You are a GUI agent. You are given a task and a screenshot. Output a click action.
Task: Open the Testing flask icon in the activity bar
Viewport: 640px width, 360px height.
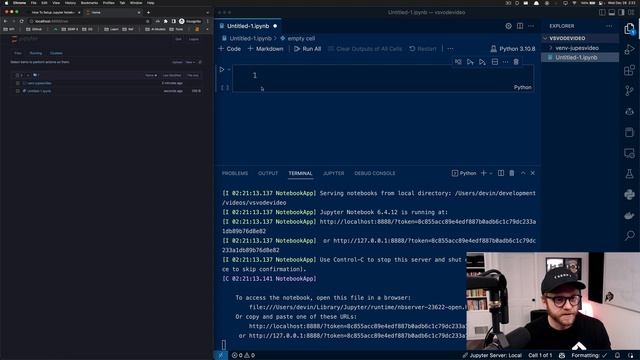click(629, 173)
